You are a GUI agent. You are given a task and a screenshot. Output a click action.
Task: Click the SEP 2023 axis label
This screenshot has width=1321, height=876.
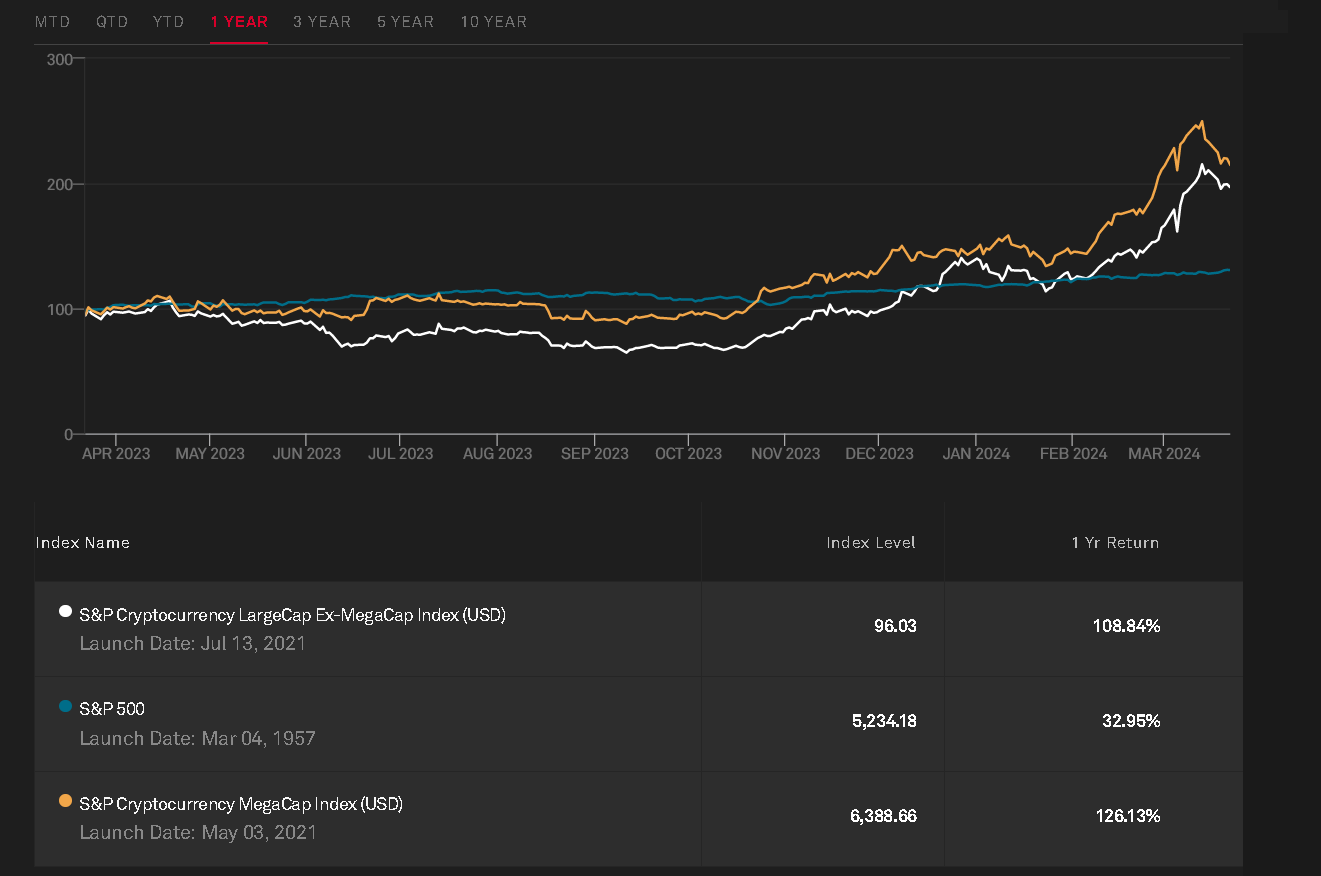(x=594, y=454)
